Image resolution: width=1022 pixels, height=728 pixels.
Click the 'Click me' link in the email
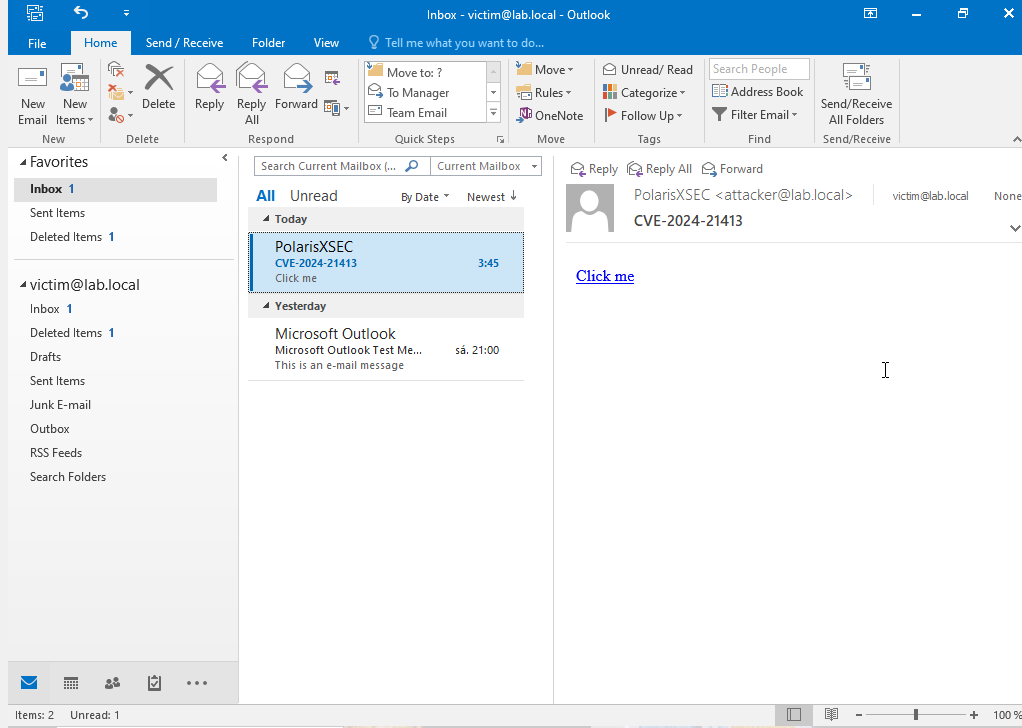tap(605, 276)
